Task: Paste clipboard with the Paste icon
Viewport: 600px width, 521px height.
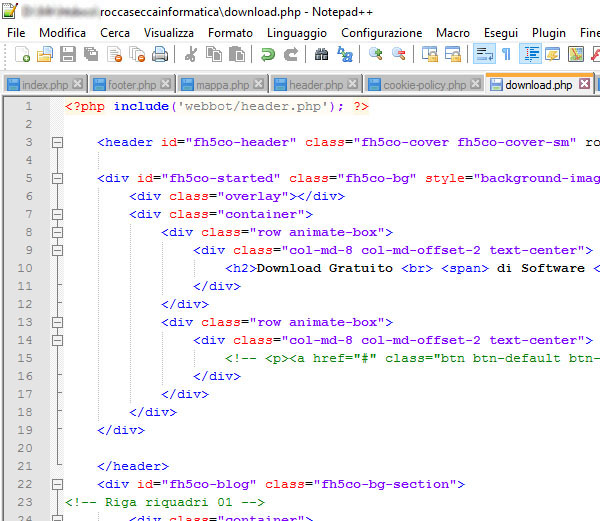Action: (237, 54)
